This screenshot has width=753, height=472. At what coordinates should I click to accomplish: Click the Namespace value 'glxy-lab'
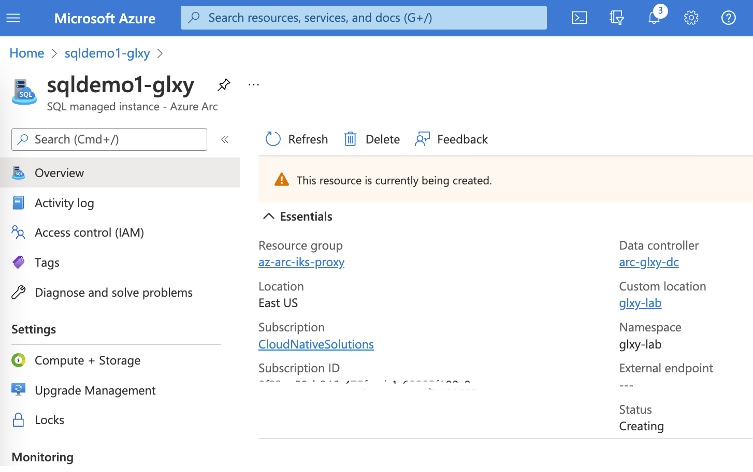(640, 344)
